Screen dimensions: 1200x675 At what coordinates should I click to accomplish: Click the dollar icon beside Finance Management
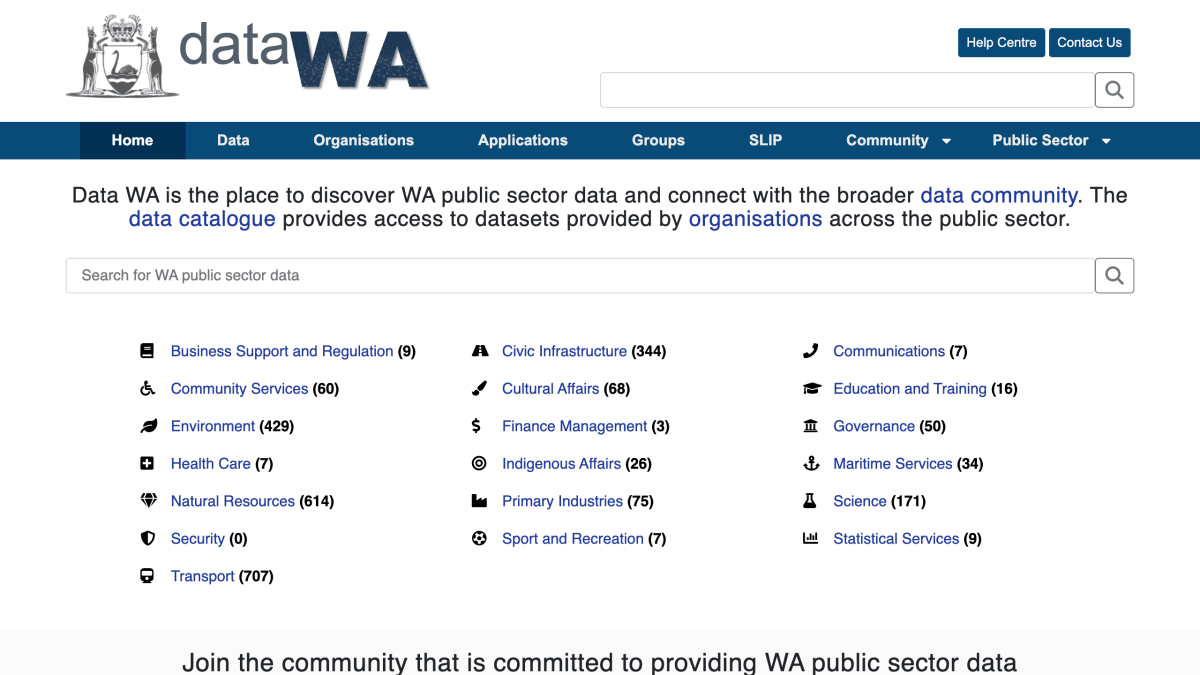(477, 426)
